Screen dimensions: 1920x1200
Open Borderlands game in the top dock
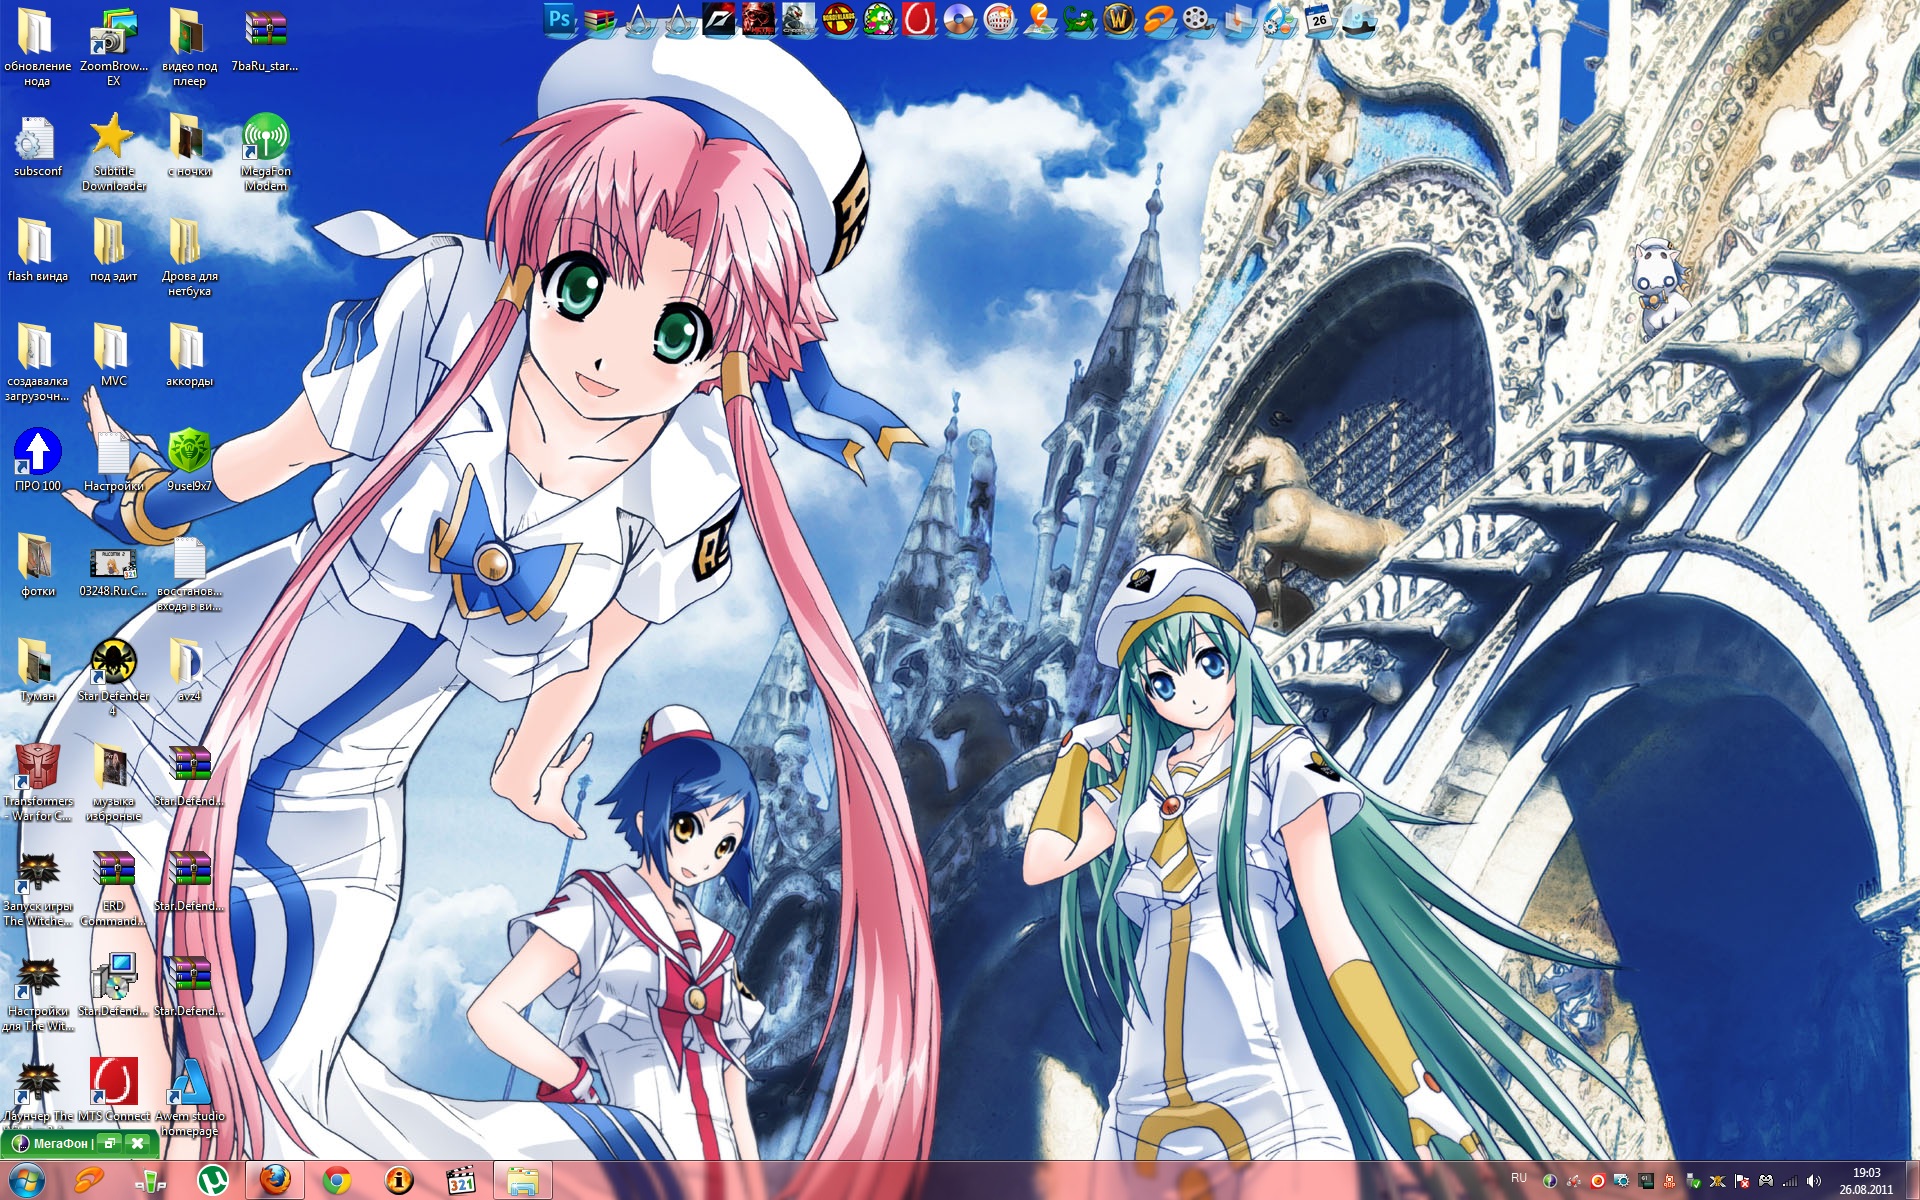tap(839, 19)
